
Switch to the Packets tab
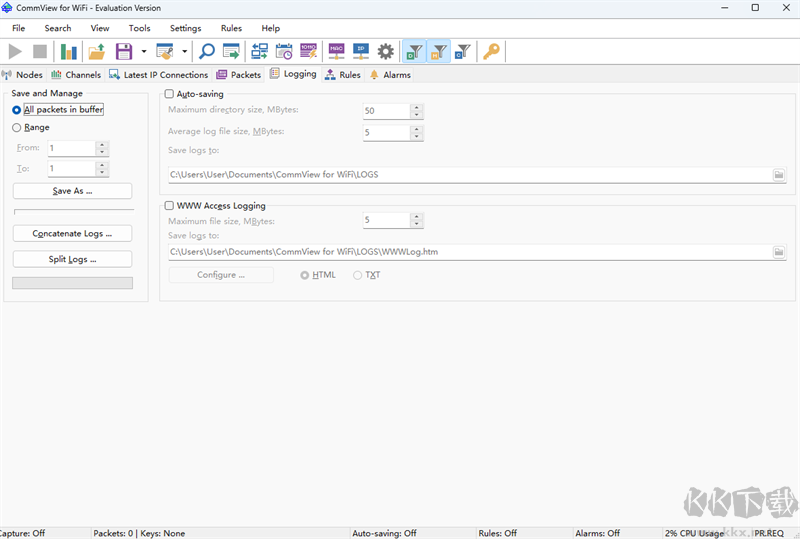point(239,75)
